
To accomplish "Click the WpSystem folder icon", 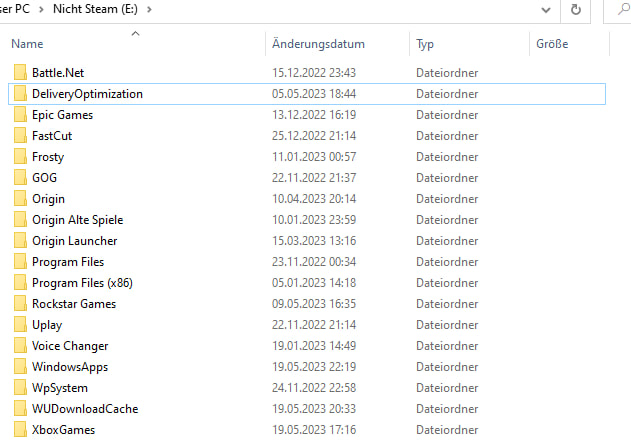I will click(x=20, y=388).
